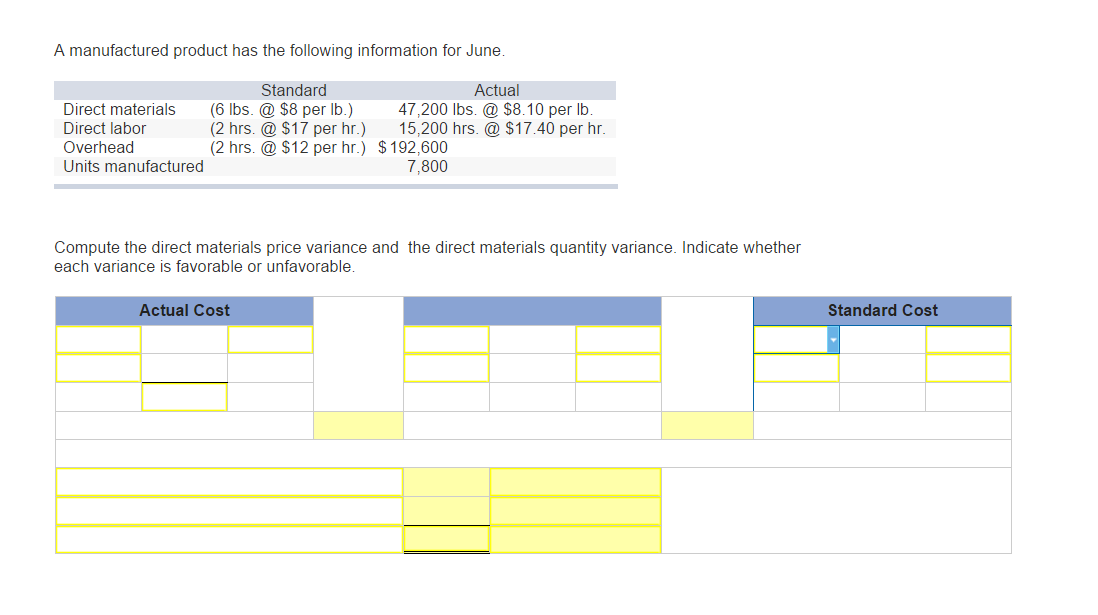The height and width of the screenshot is (615, 1098).
Task: Select the third-row cell under Actual Cost header
Action: click(184, 397)
